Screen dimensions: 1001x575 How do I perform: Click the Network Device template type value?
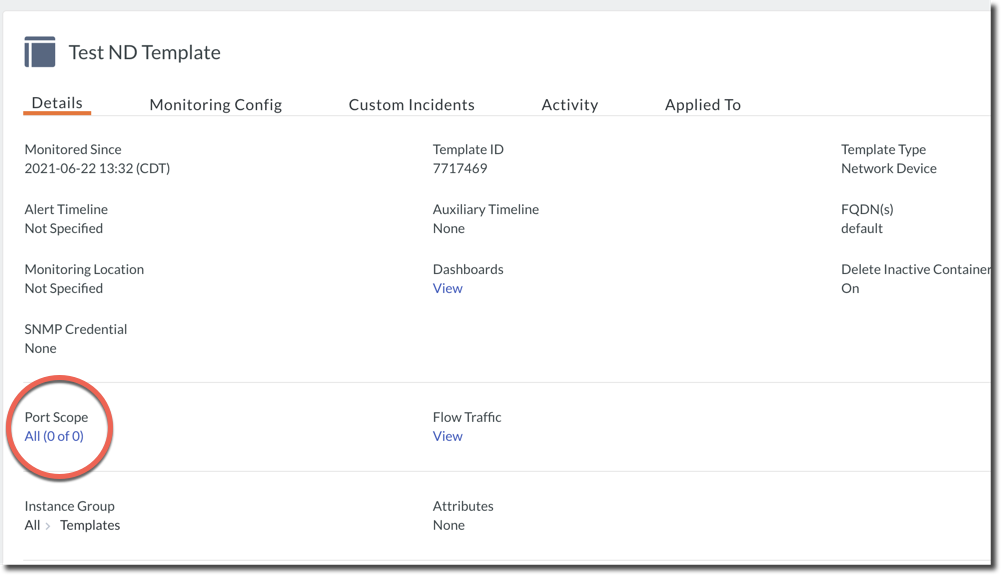point(888,168)
